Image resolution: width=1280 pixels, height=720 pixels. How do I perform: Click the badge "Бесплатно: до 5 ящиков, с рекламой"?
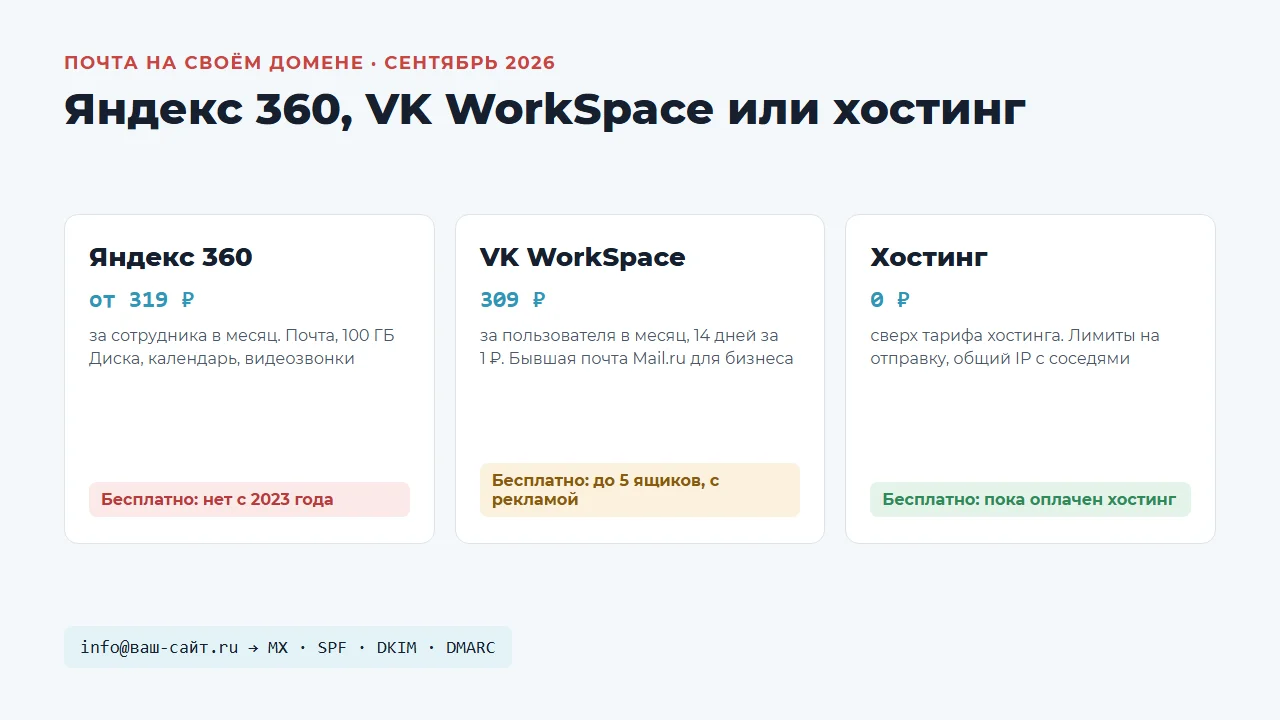pyautogui.click(x=640, y=490)
